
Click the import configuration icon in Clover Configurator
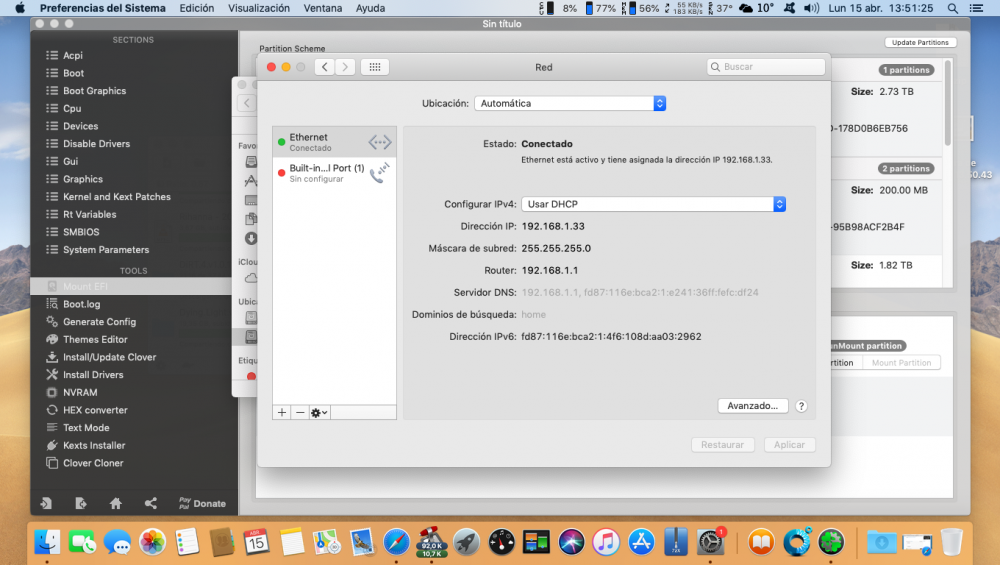(x=46, y=503)
